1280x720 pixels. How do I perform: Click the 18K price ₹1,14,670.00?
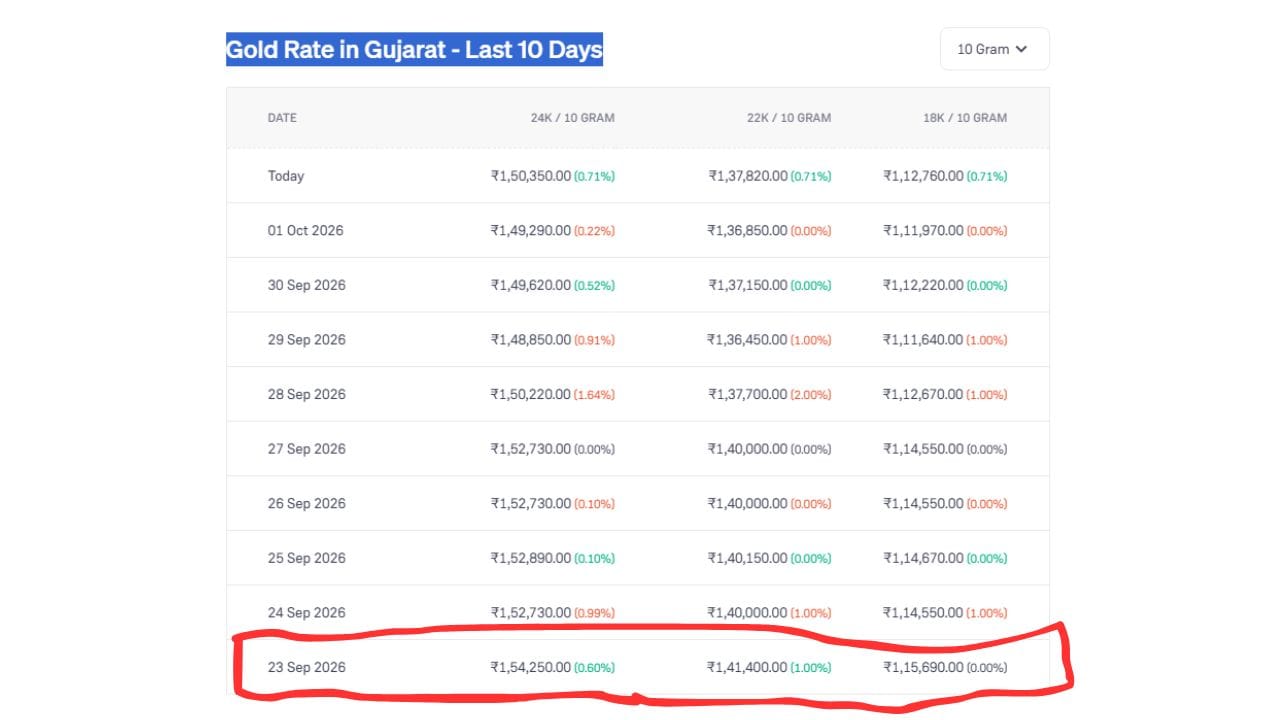tap(923, 558)
